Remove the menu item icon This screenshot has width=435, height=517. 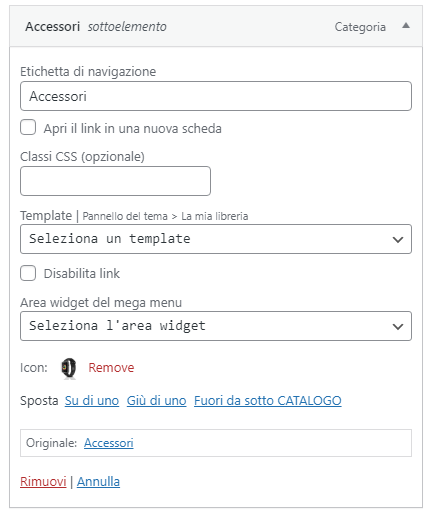click(x=111, y=368)
